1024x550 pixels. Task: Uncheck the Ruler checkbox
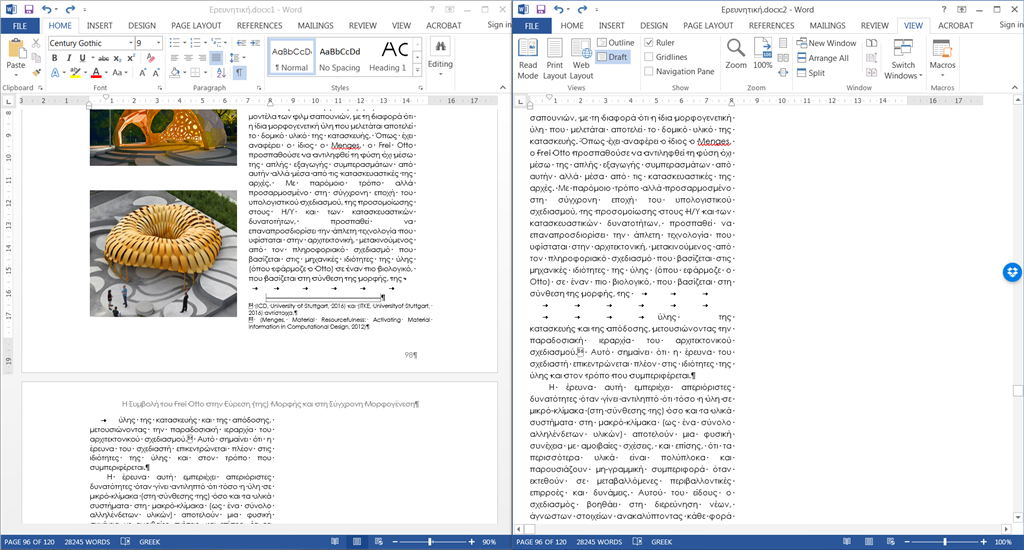[648, 42]
